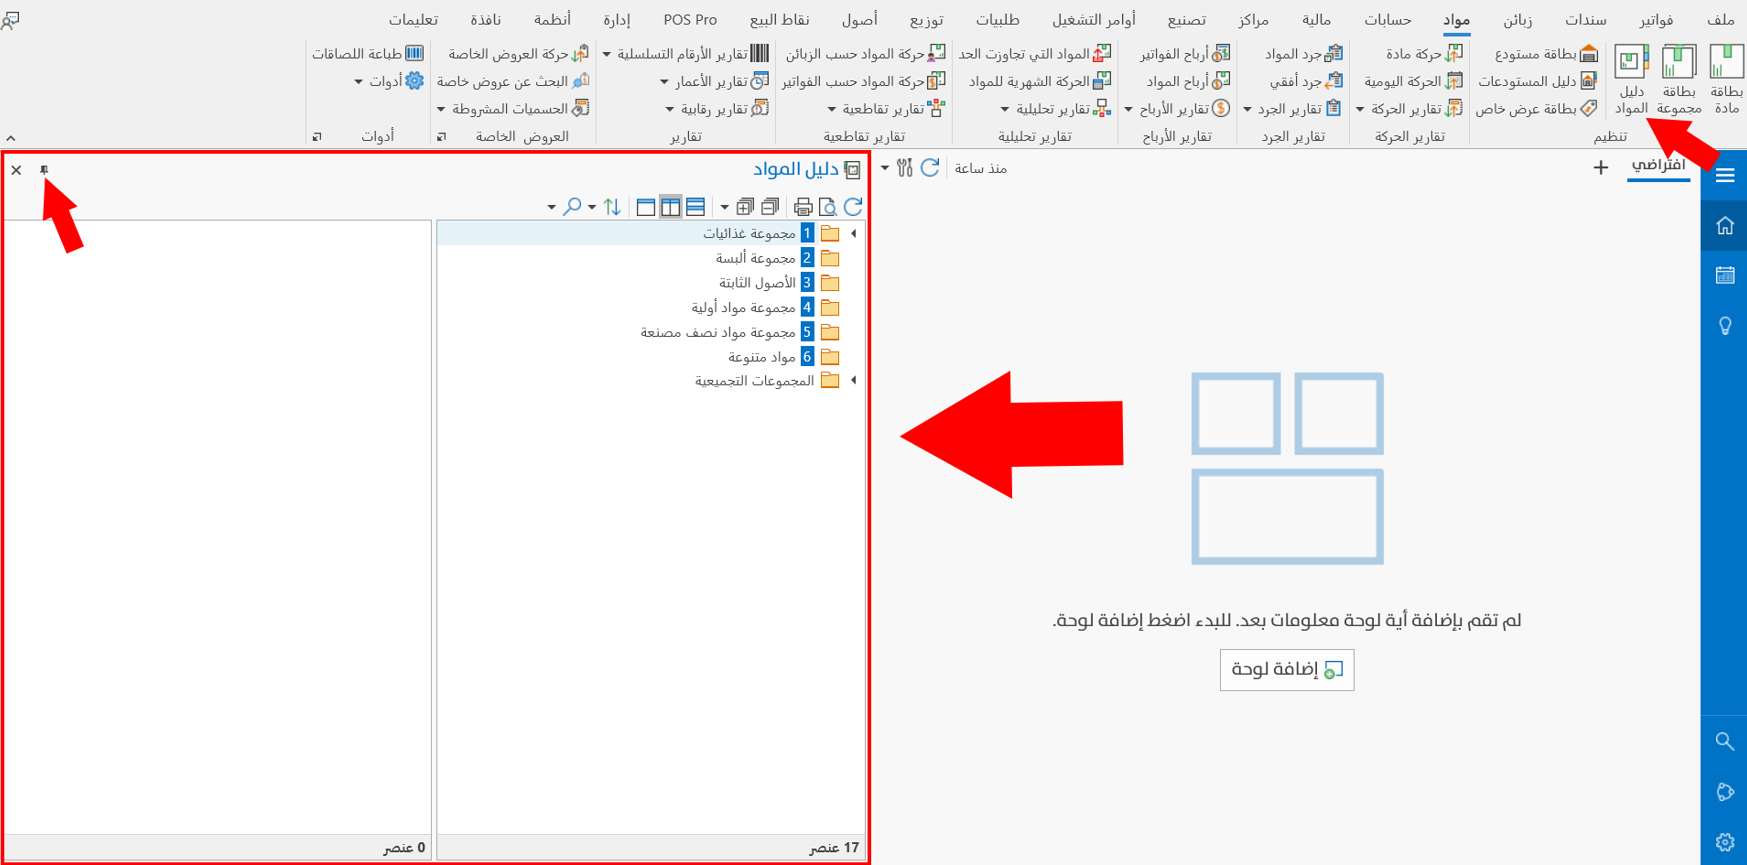Viewport: 1747px width, 865px height.
Task: Open طباعة اللصاقات label printing
Action: pos(367,53)
